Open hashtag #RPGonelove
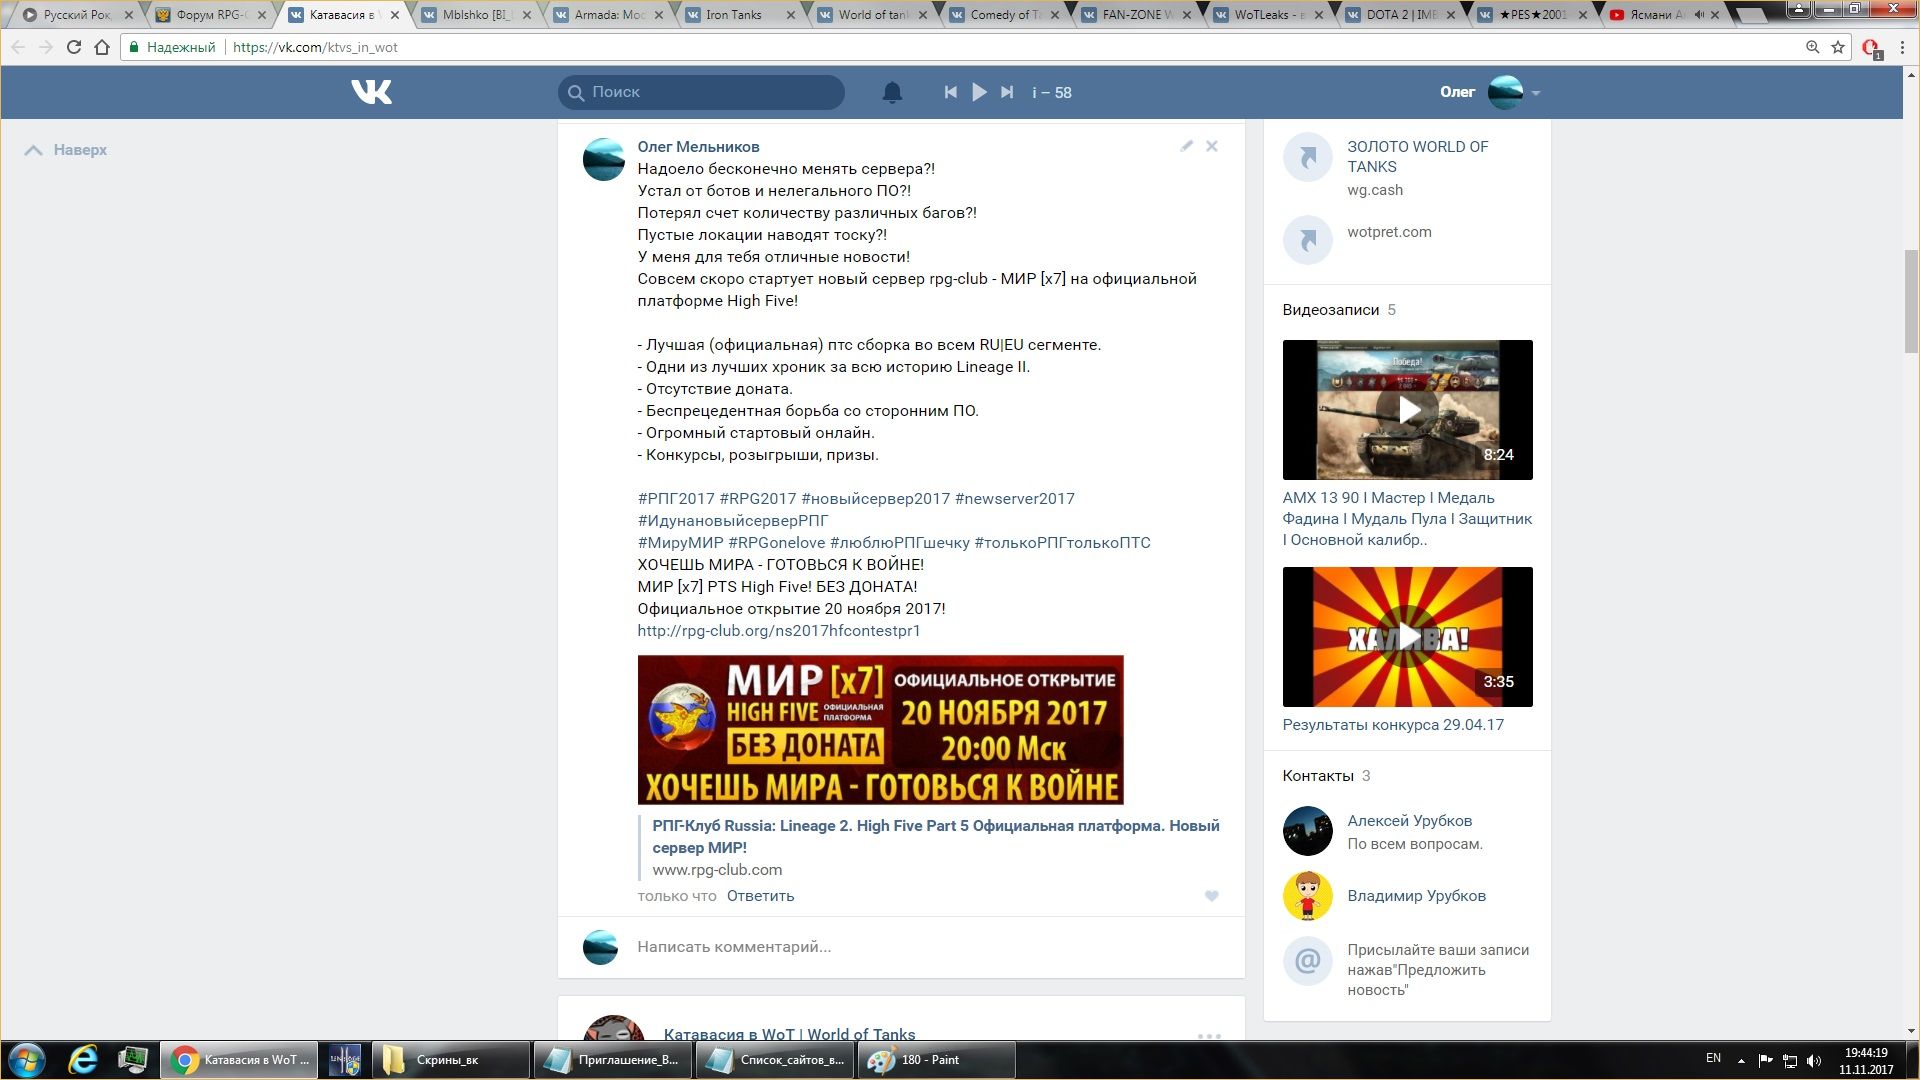Screen dimensions: 1920x1080 (777, 543)
